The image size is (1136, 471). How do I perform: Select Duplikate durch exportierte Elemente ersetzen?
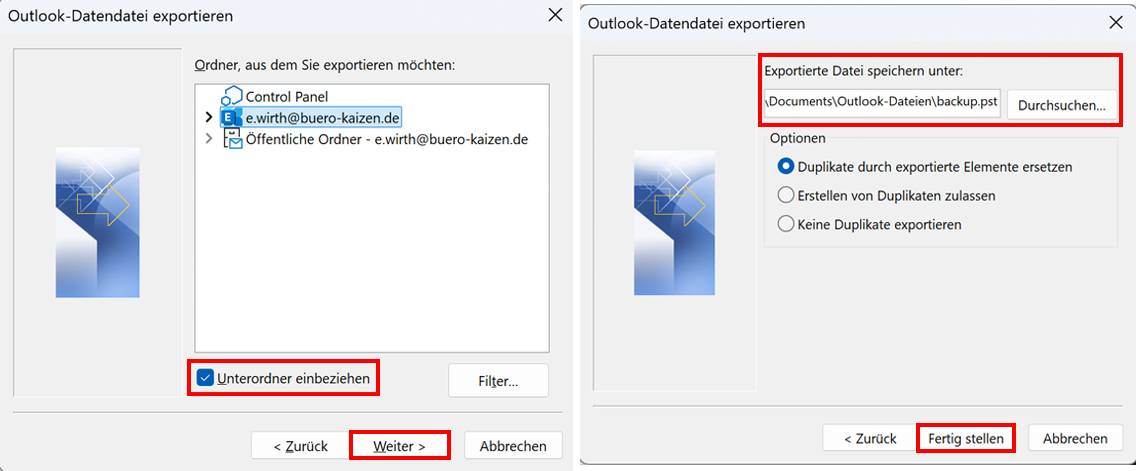point(786,167)
